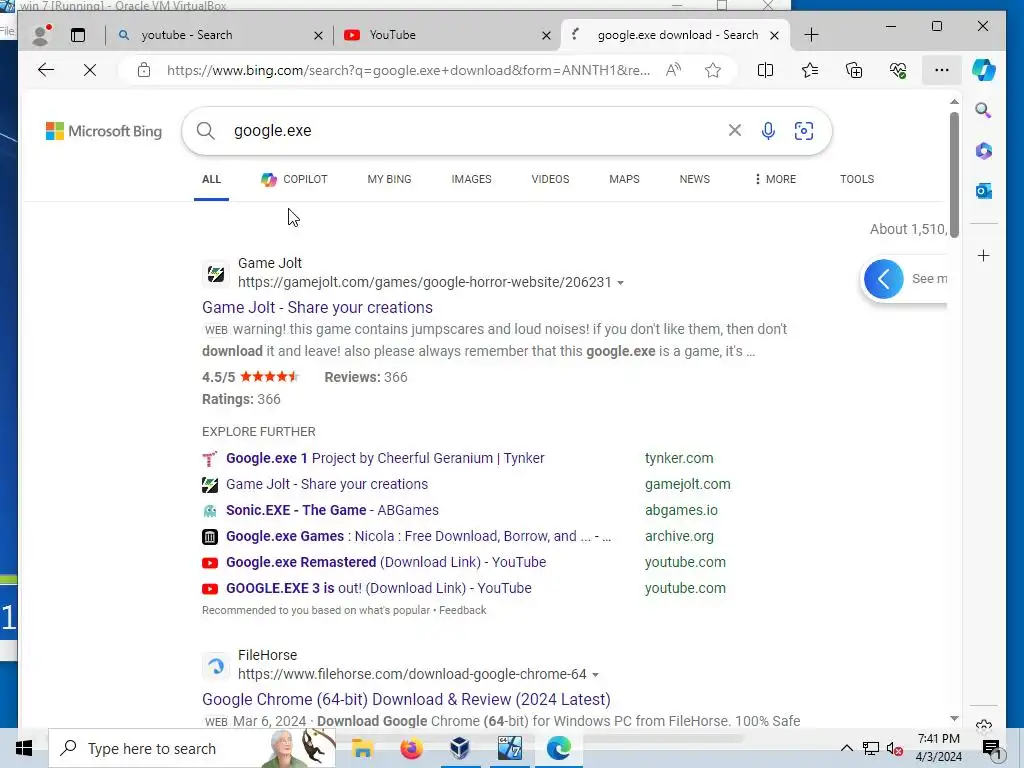Open Collections icon in toolbar
The height and width of the screenshot is (768, 1024).
(x=854, y=70)
